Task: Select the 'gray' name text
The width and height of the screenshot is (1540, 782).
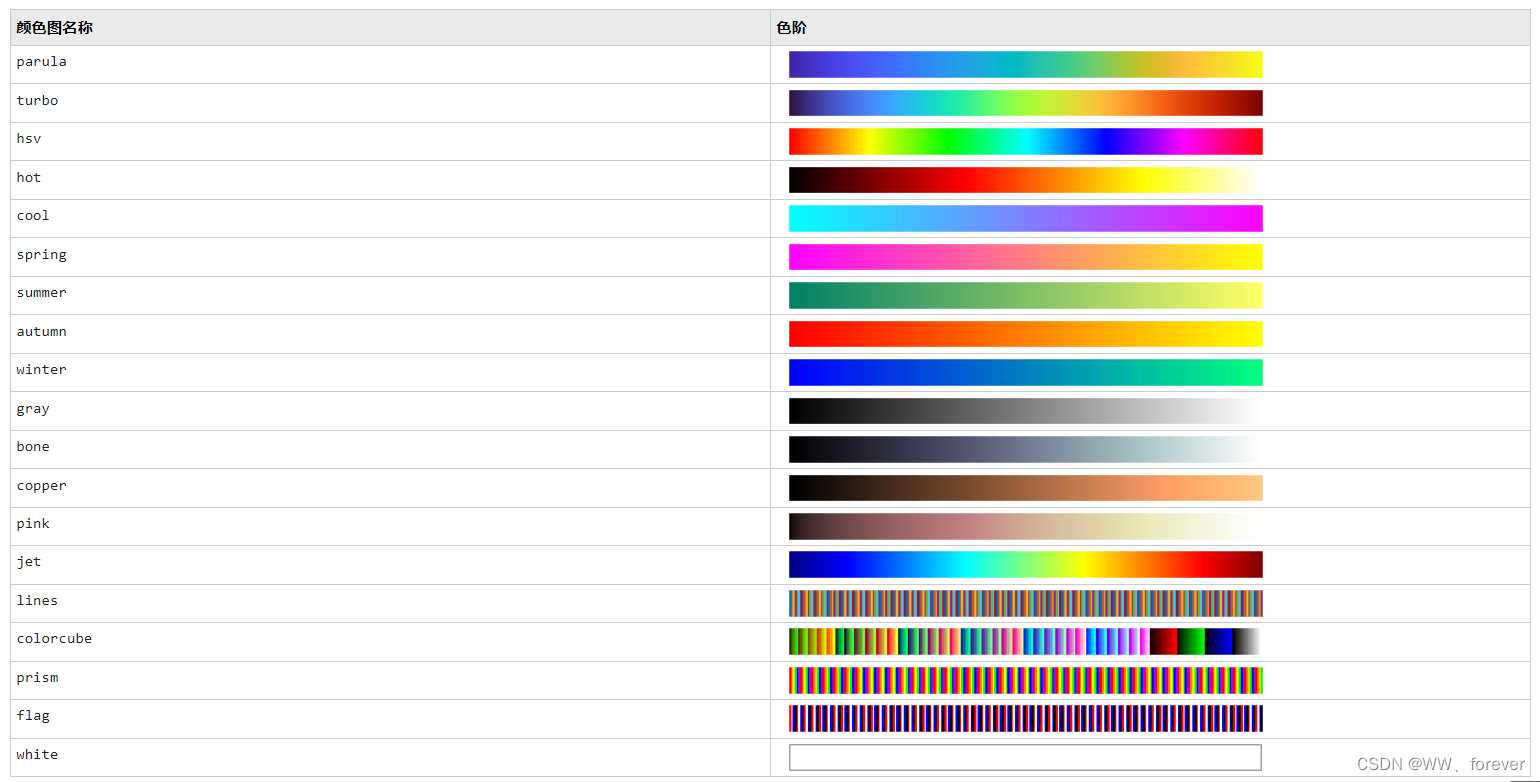Action: (33, 409)
